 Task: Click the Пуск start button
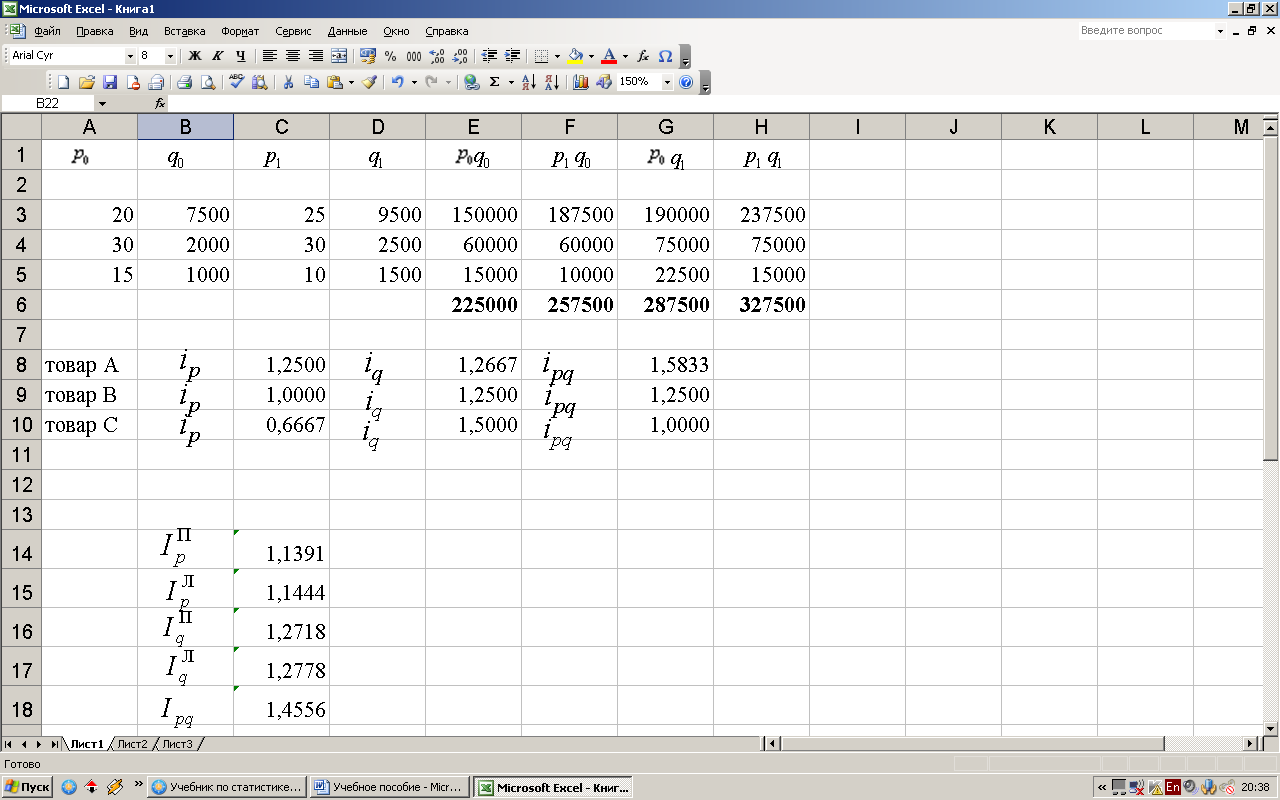coord(27,787)
